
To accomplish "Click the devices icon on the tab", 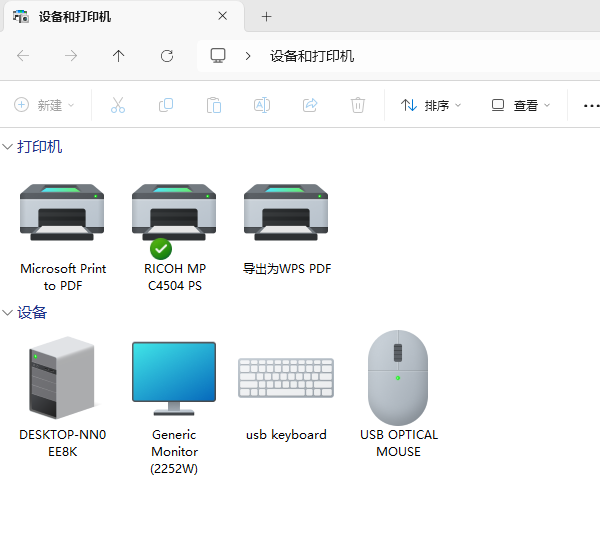I will (x=21, y=16).
